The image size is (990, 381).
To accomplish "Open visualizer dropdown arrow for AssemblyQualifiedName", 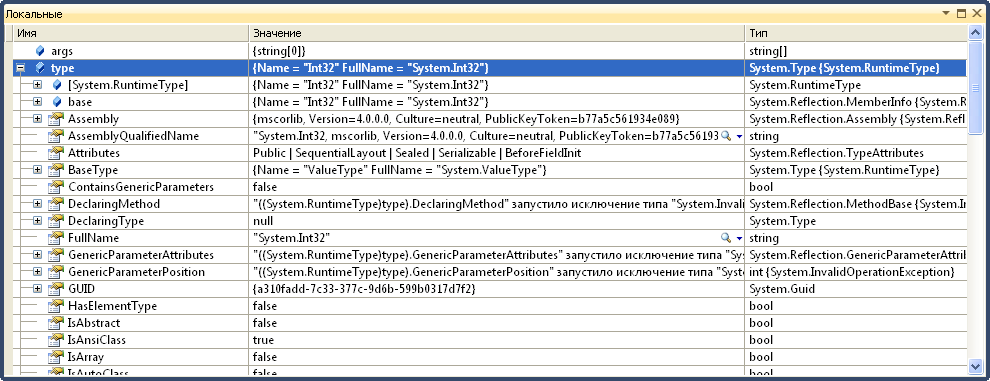I will (x=739, y=136).
